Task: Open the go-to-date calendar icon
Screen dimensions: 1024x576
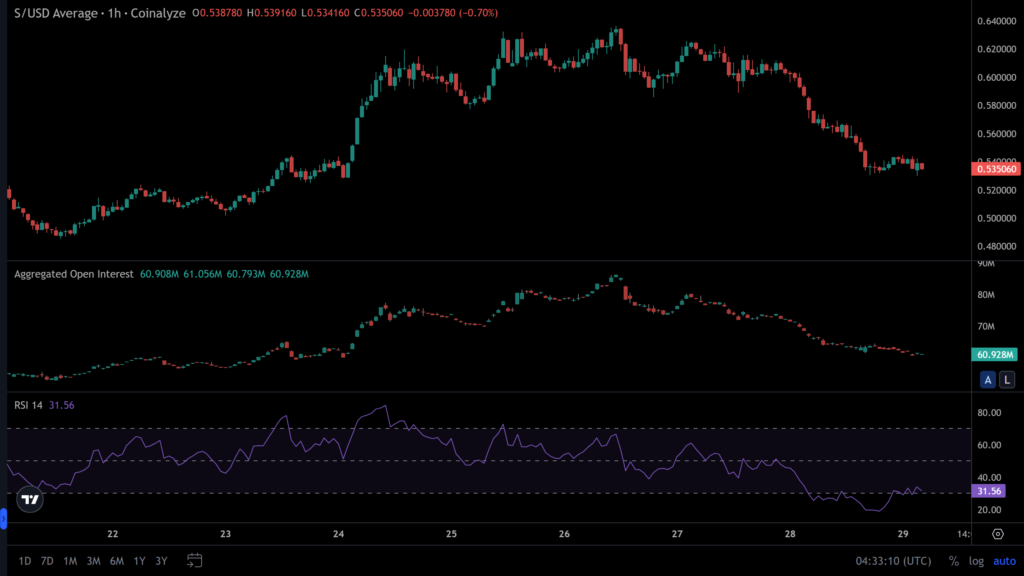Action: pyautogui.click(x=195, y=560)
